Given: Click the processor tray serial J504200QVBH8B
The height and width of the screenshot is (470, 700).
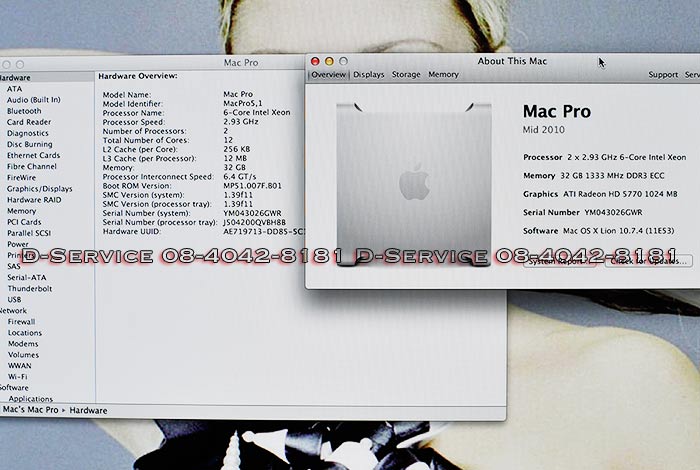Looking at the screenshot, I should click(254, 222).
